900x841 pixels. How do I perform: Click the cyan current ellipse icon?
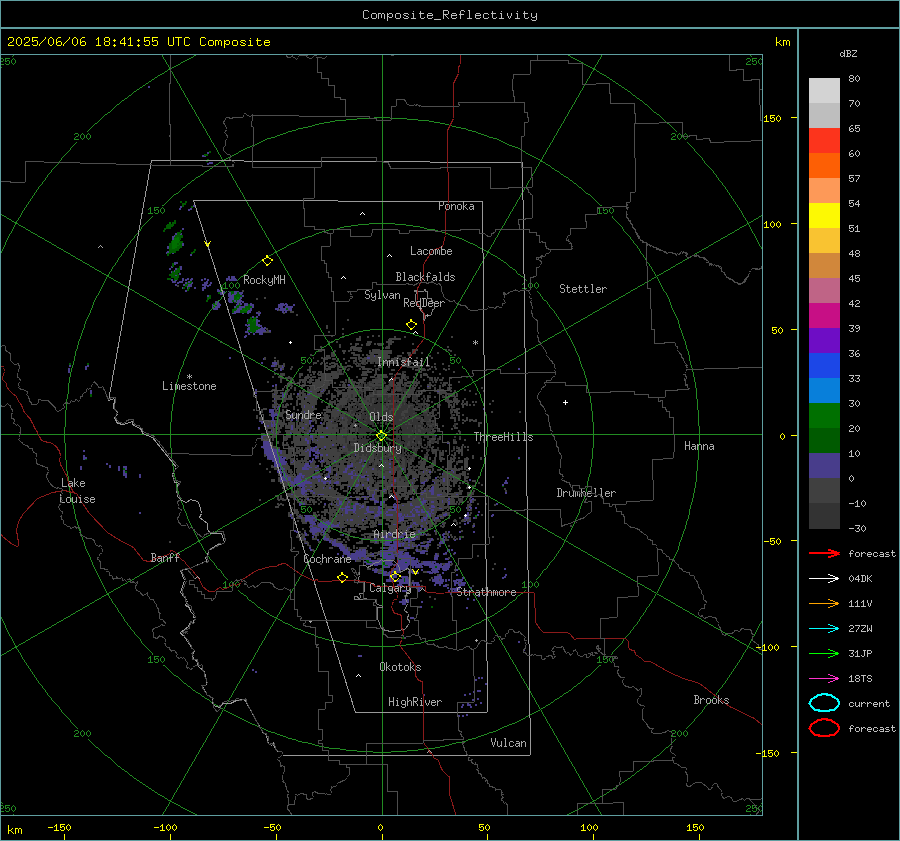(824, 703)
